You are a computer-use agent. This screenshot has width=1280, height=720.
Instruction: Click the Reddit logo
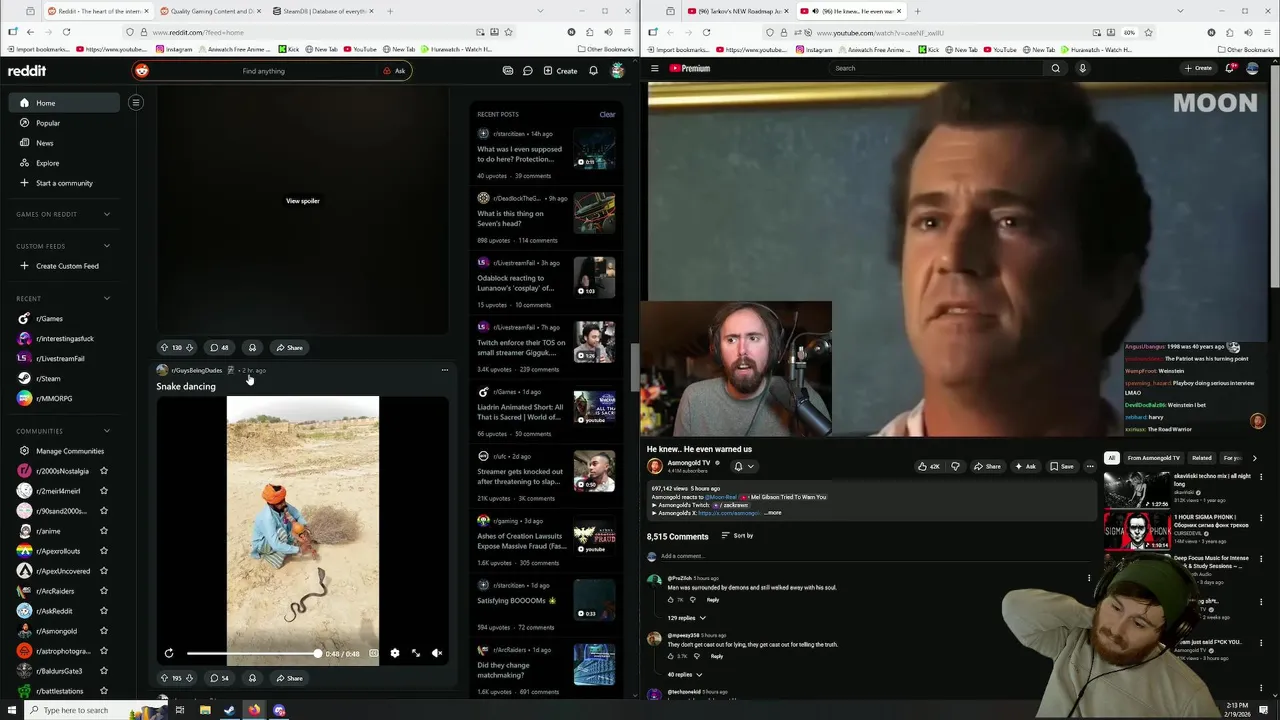(x=27, y=71)
